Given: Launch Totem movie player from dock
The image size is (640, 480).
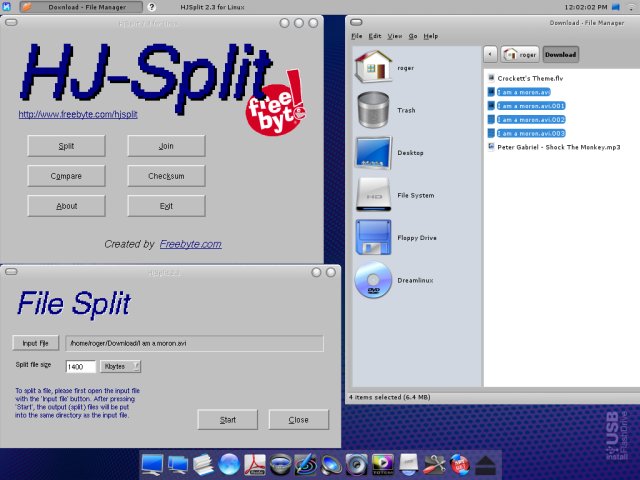Looking at the screenshot, I should pos(382,464).
